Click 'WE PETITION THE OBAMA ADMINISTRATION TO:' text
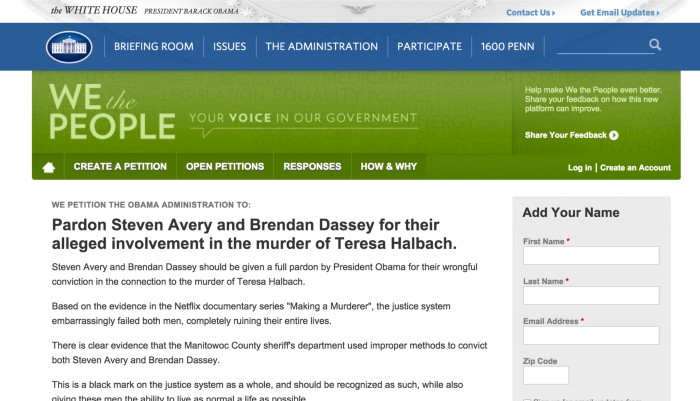 (x=151, y=205)
